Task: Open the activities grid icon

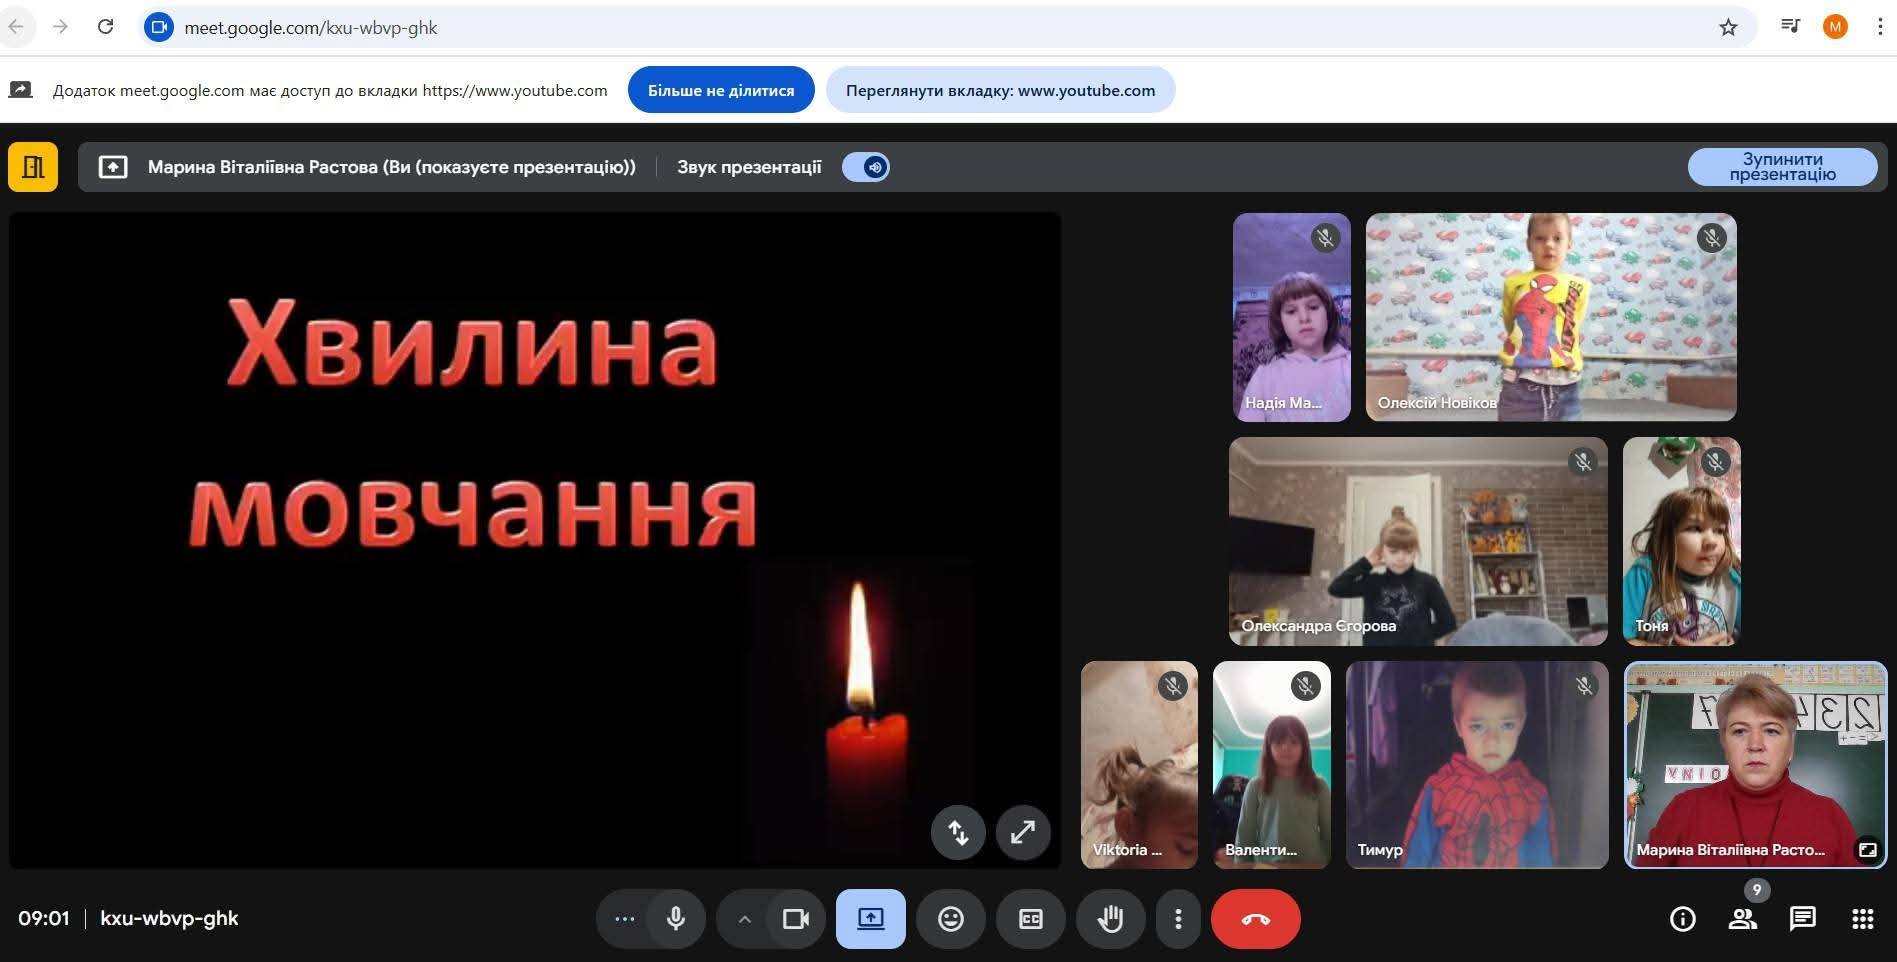Action: [x=1862, y=919]
